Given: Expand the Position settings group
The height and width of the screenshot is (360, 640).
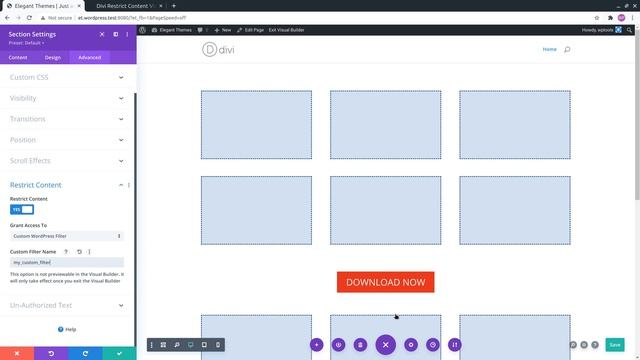Looking at the screenshot, I should tap(67, 140).
